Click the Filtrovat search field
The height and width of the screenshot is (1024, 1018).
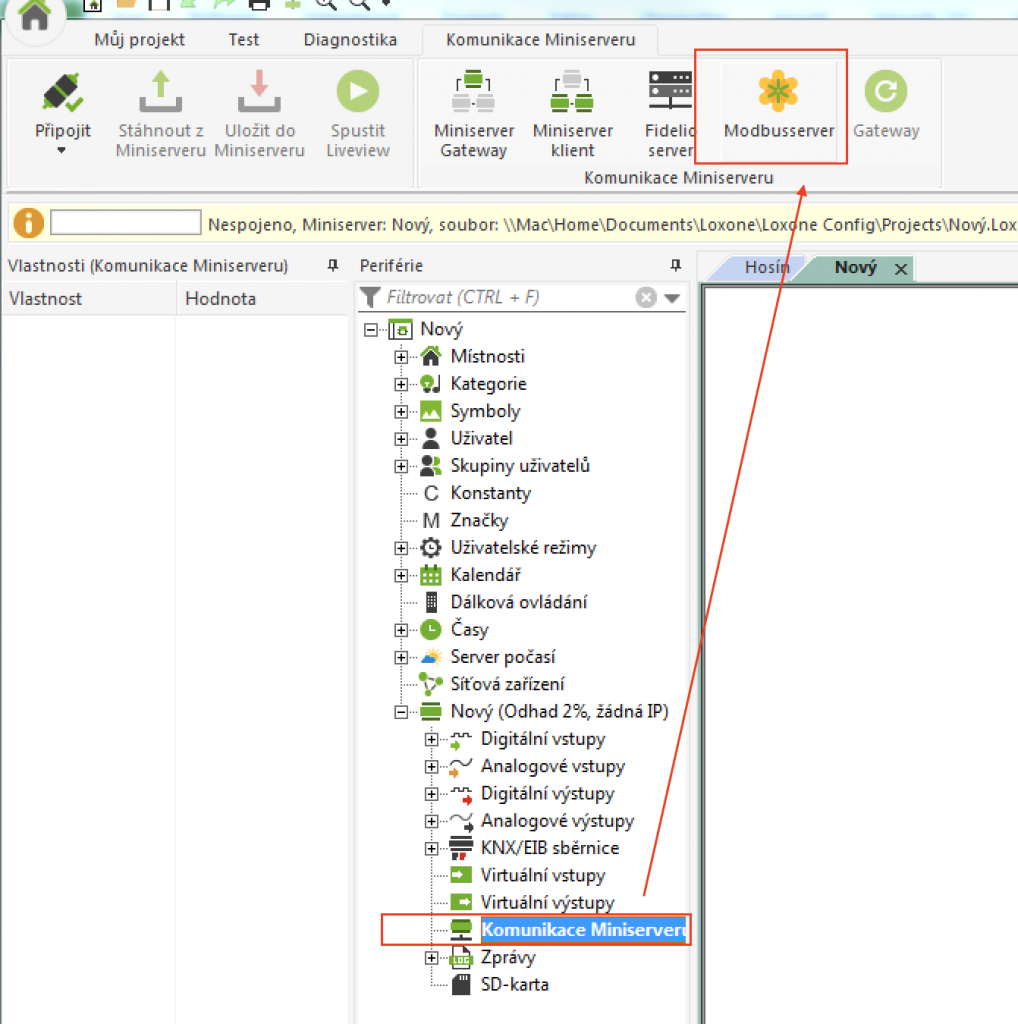point(505,297)
